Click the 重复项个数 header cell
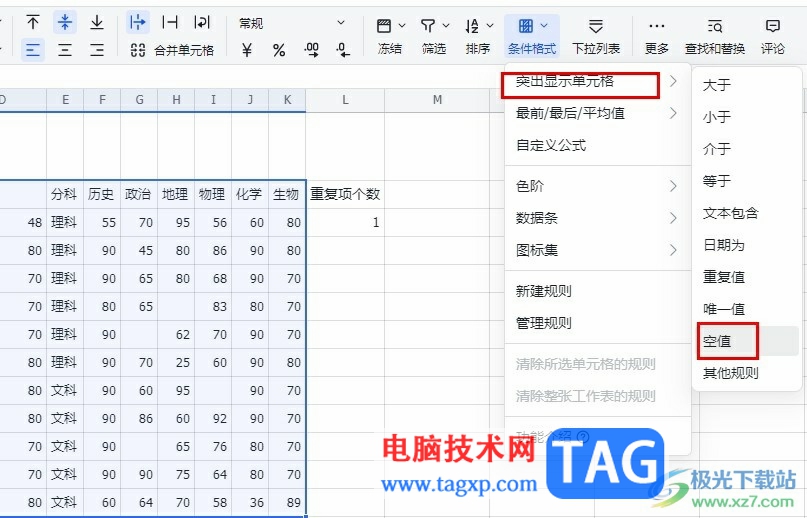This screenshot has width=807, height=518. [x=345, y=194]
